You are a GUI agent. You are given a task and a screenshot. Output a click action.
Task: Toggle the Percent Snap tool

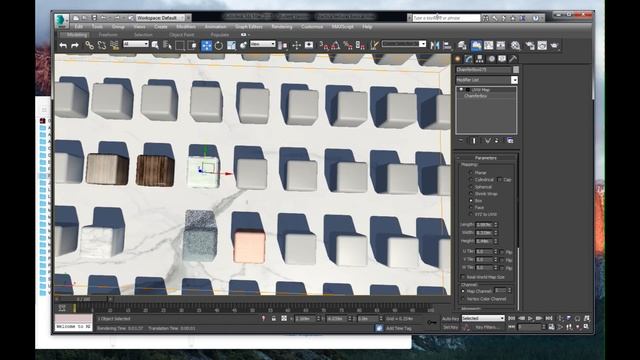(x=348, y=46)
